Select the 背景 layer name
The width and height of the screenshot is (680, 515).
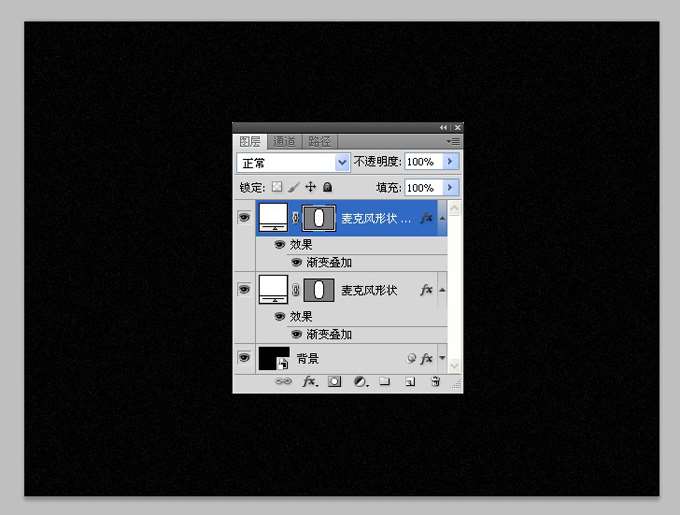point(307,359)
